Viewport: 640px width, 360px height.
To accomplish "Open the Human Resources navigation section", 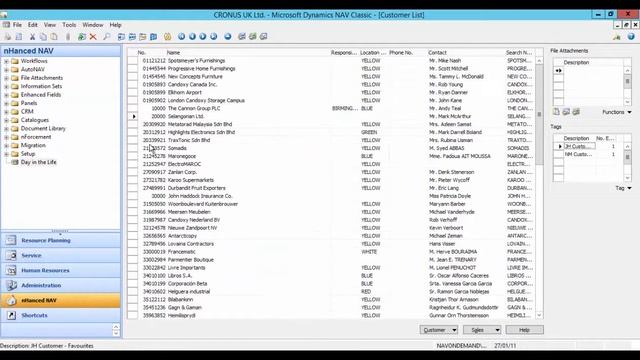I will (60, 270).
